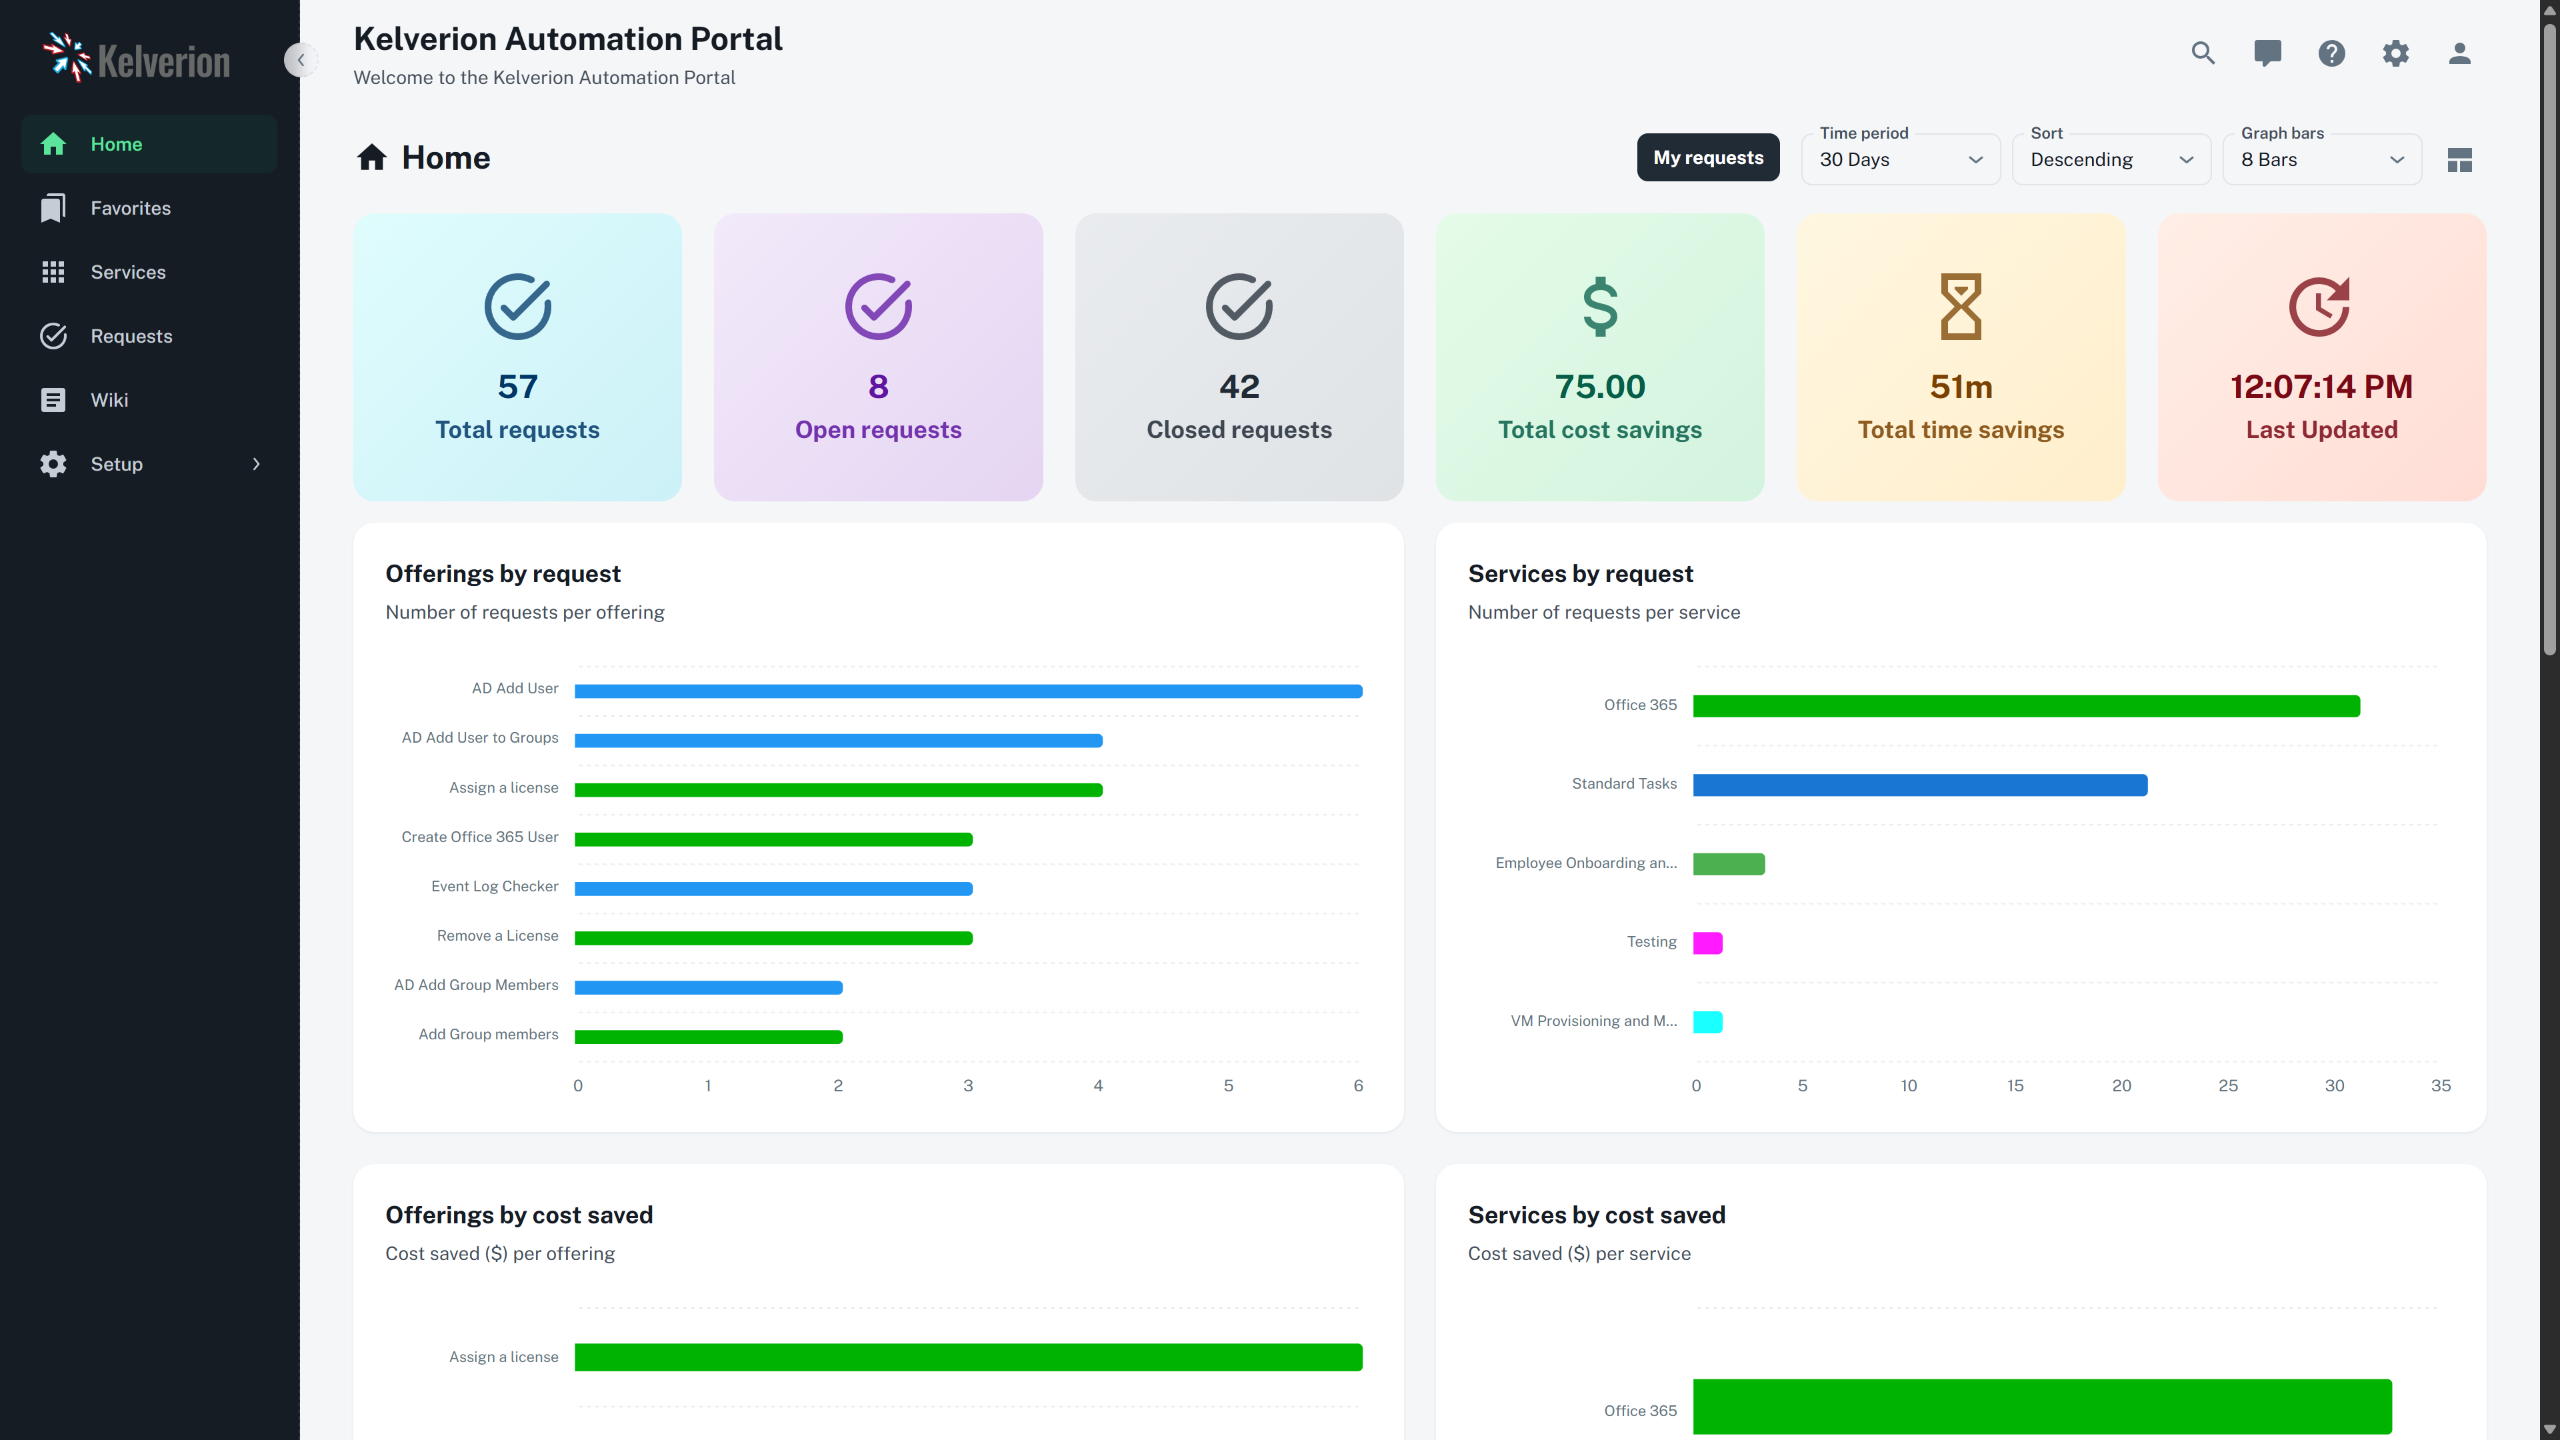2560x1440 pixels.
Task: Open the settings gear in header
Action: click(x=2395, y=53)
